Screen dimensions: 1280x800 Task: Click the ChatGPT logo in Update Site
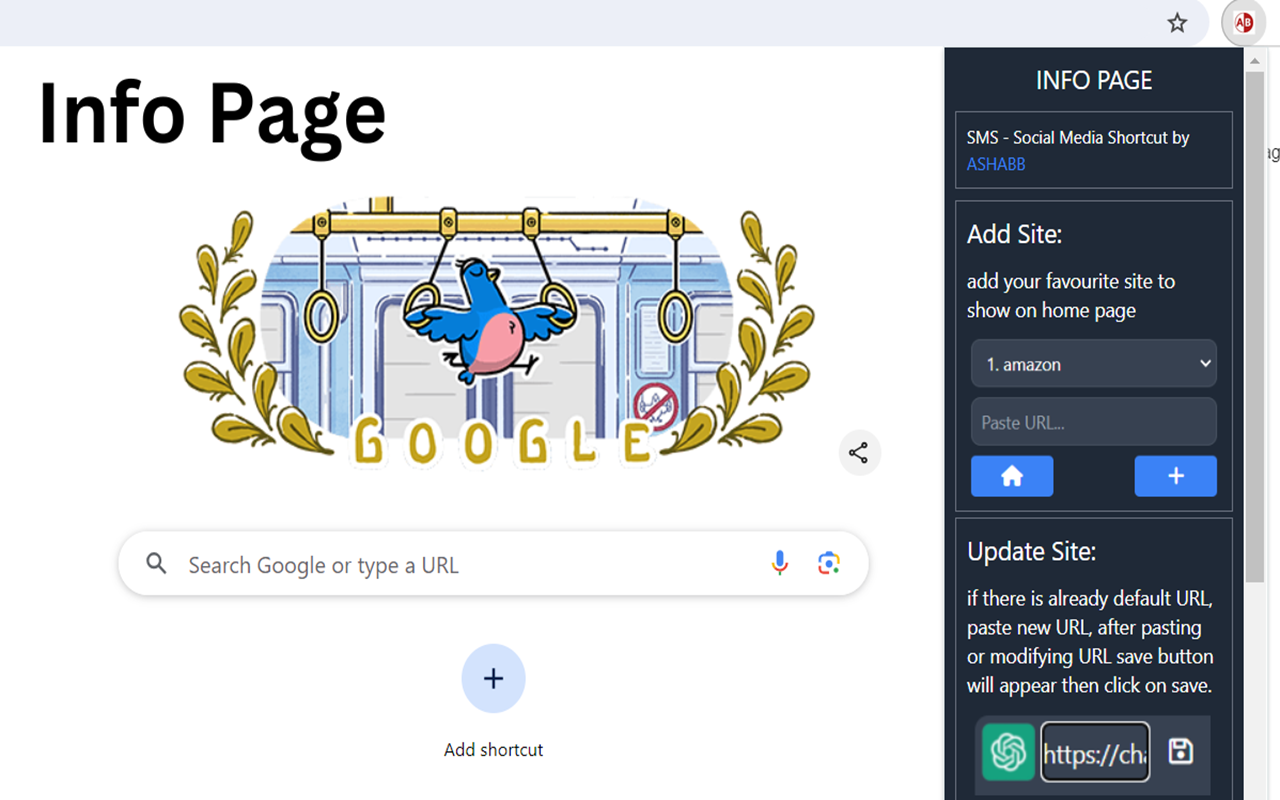click(1008, 751)
